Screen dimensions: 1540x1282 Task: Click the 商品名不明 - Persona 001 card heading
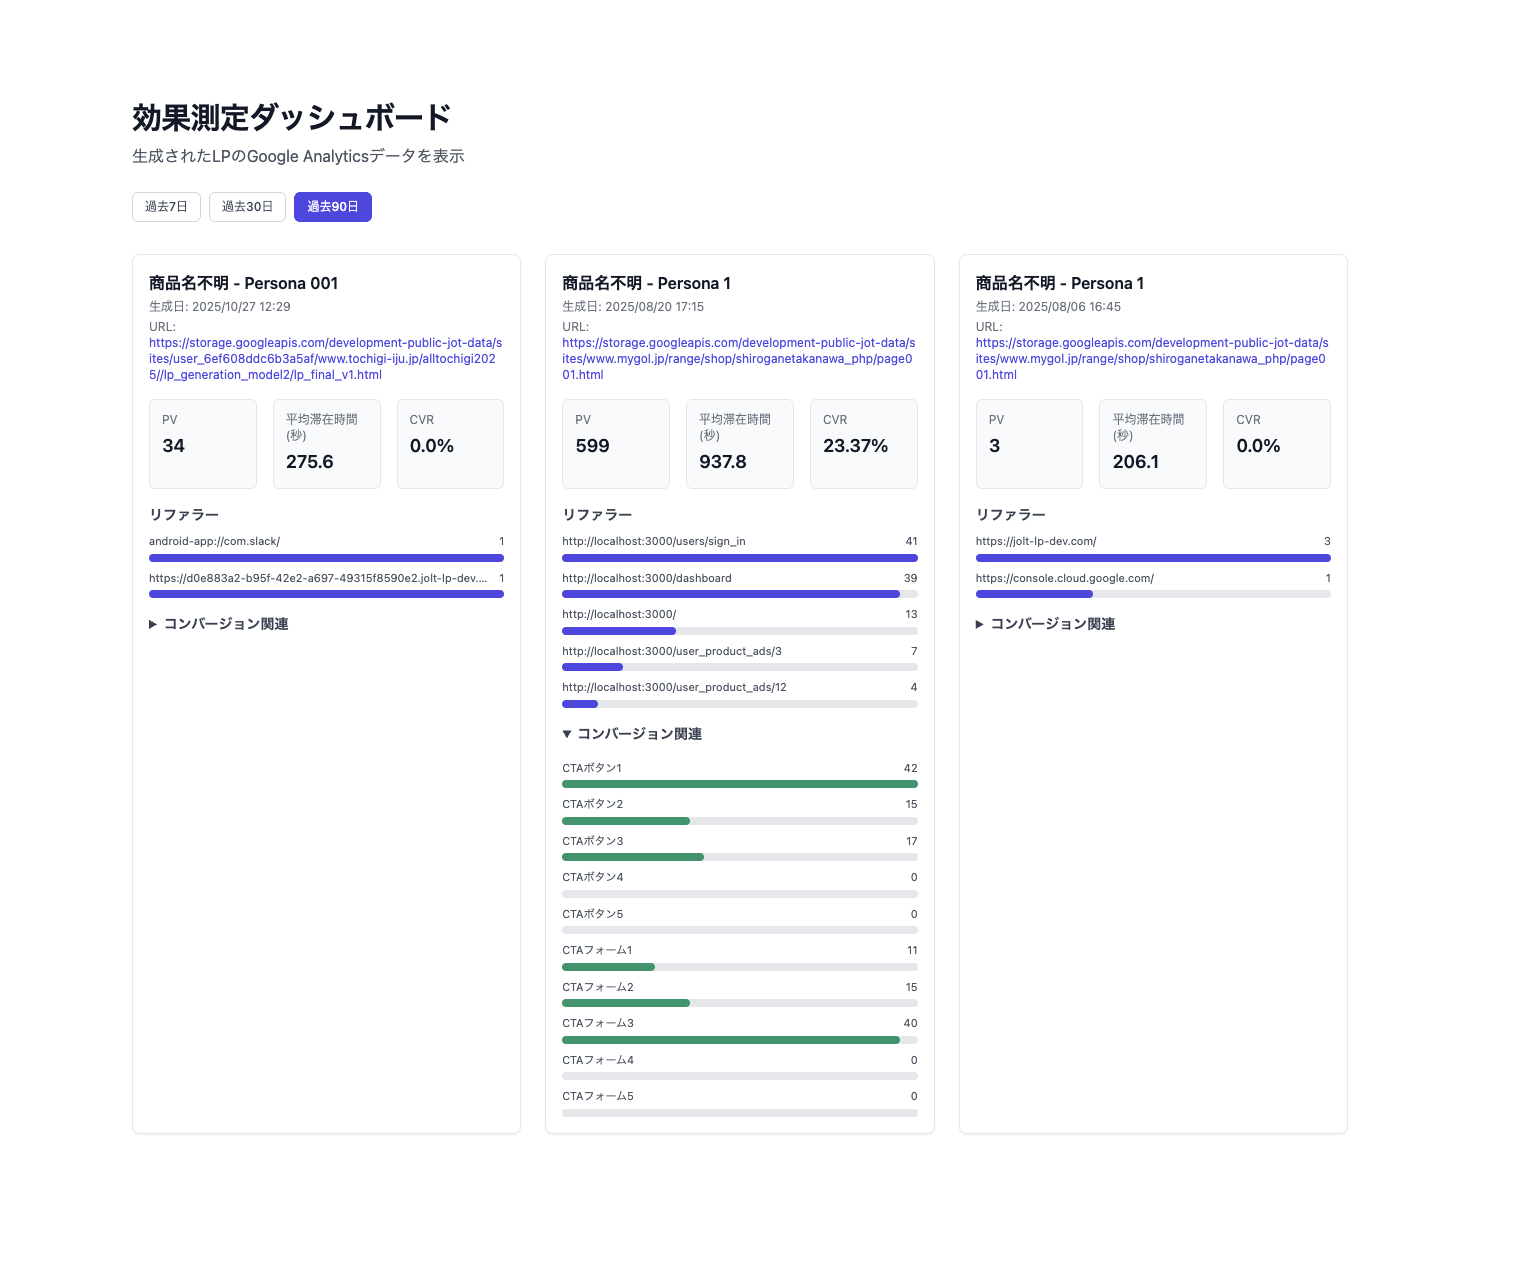coord(243,283)
